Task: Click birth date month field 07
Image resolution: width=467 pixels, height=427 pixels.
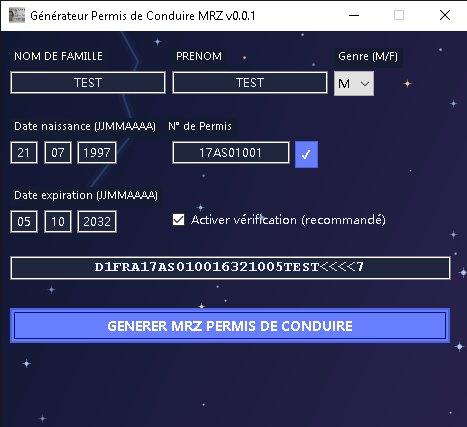Action: 58,153
